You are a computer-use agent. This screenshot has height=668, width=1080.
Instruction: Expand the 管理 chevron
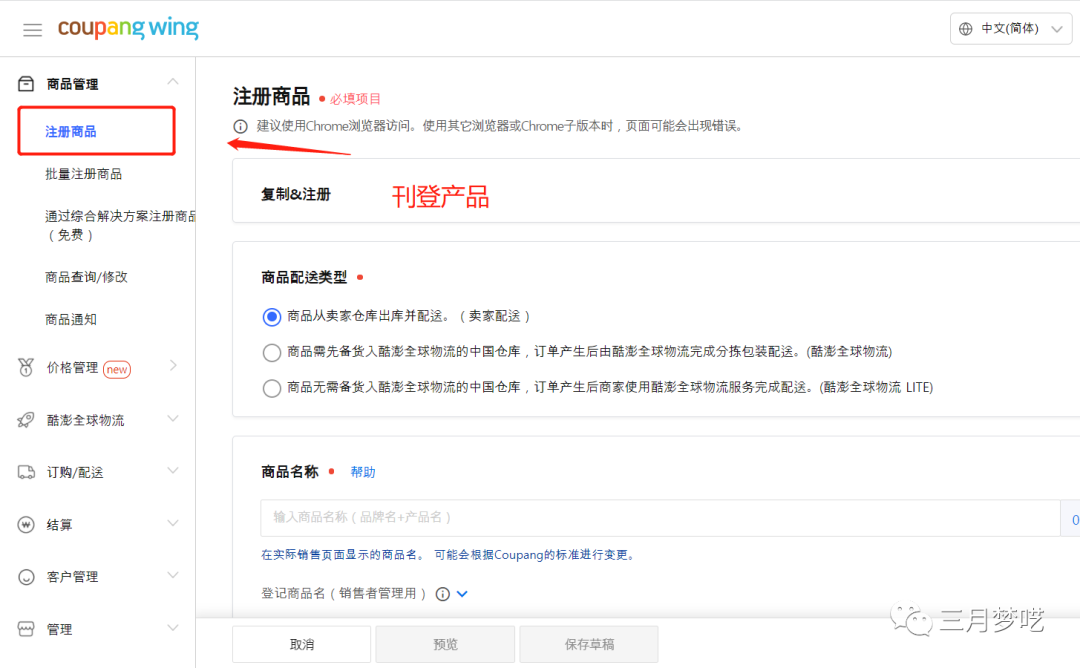(173, 628)
